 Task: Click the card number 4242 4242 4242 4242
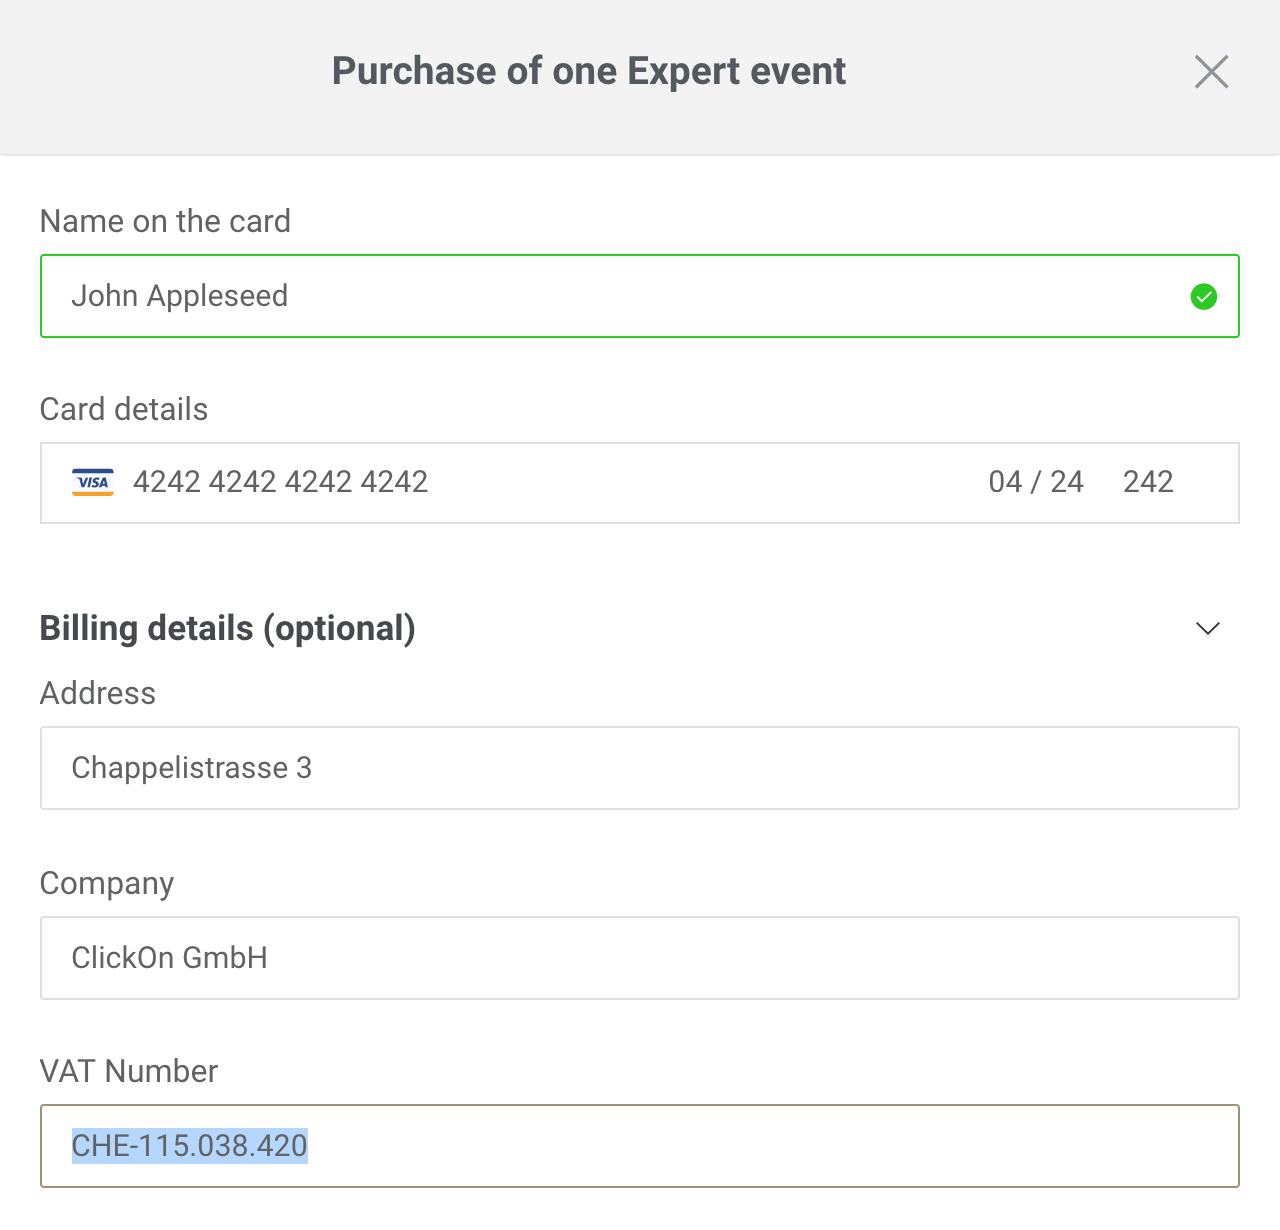click(281, 482)
